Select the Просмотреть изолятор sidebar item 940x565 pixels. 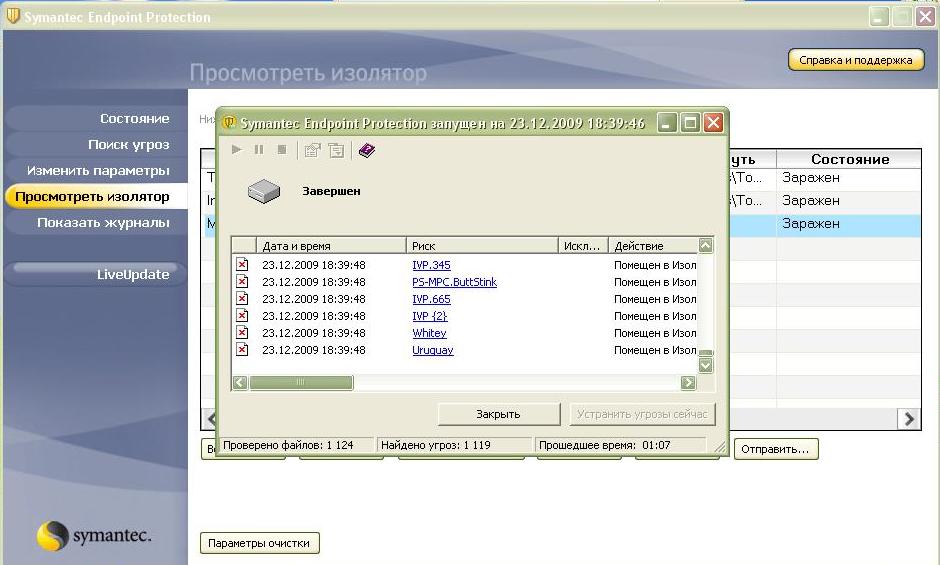click(x=96, y=197)
